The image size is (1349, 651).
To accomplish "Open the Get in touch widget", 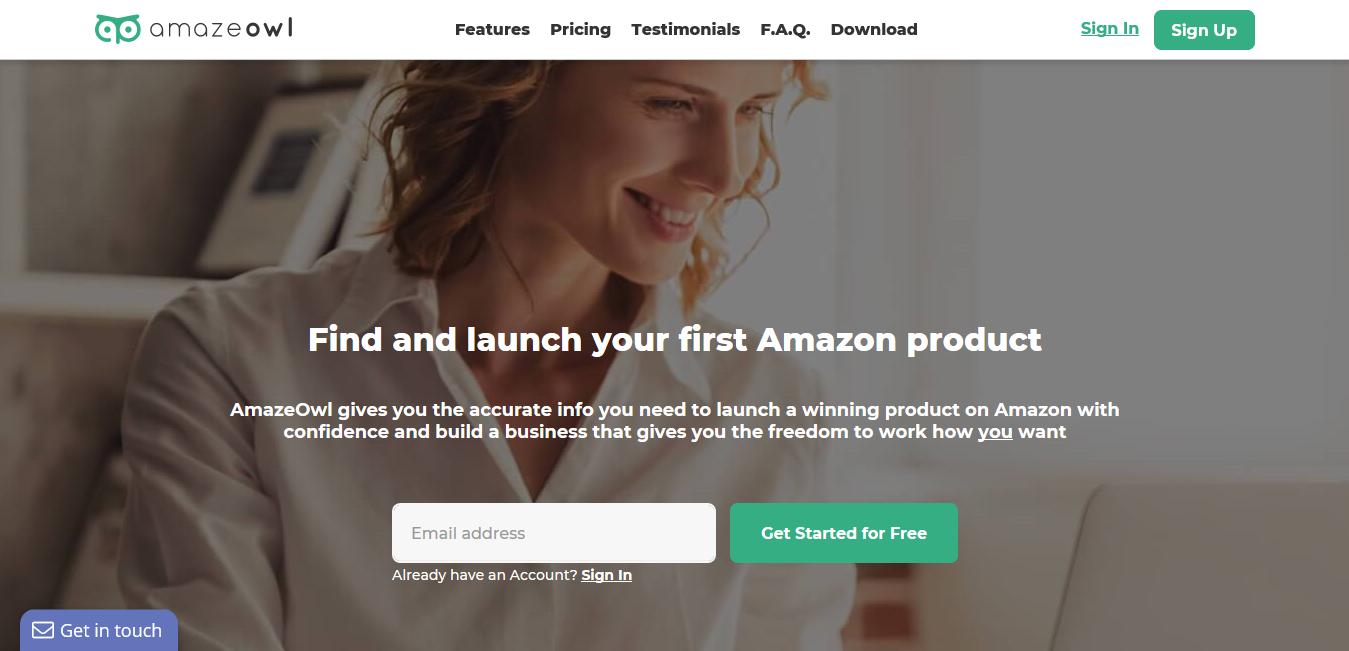I will (98, 630).
